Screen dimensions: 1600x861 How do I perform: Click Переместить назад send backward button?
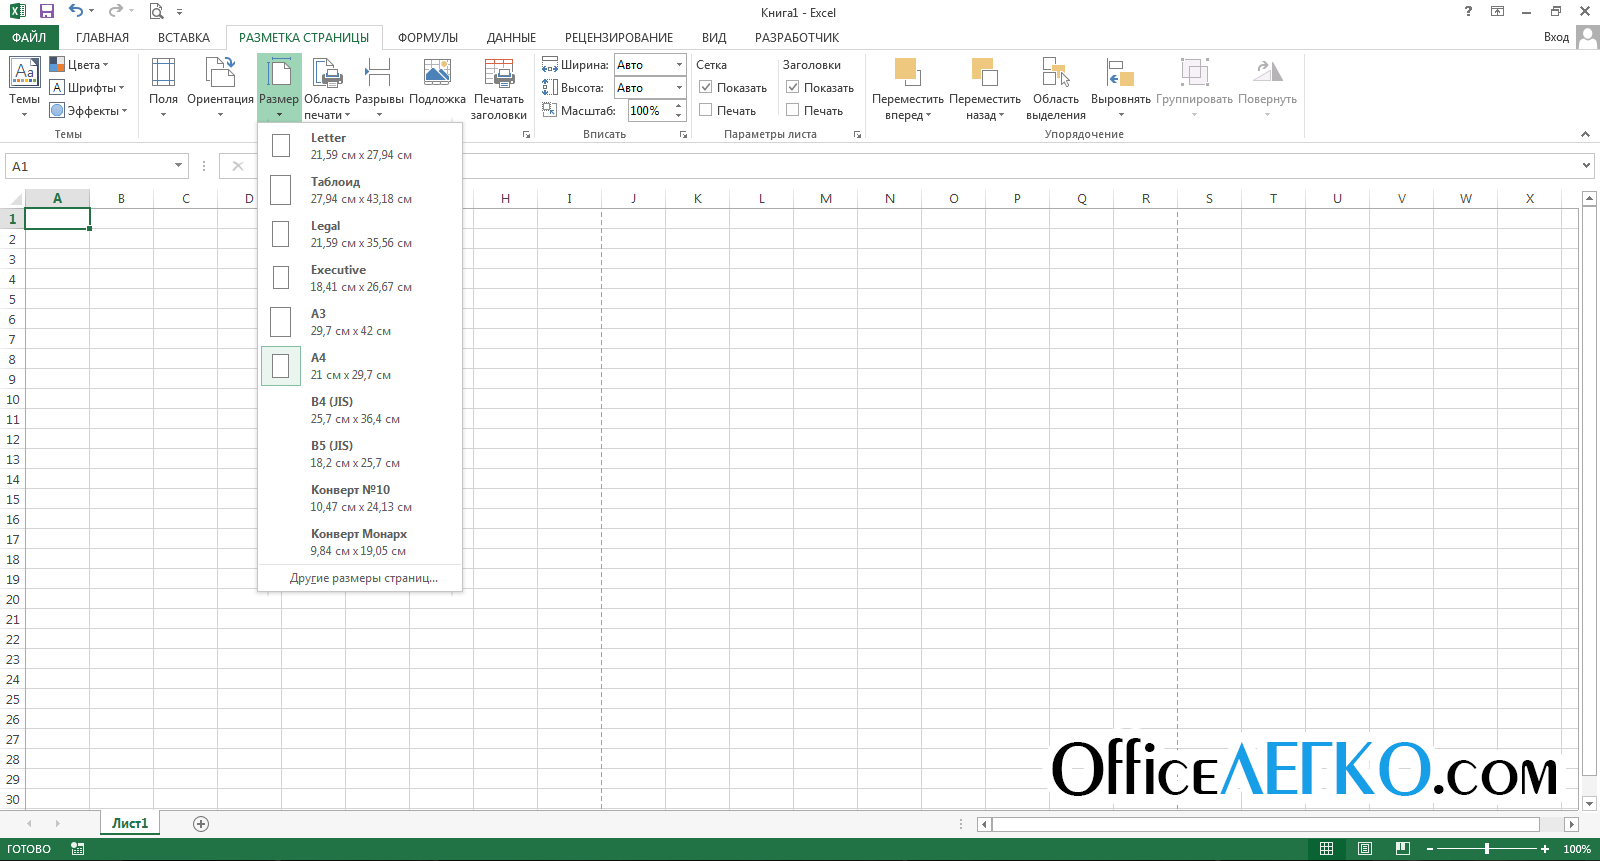click(985, 87)
